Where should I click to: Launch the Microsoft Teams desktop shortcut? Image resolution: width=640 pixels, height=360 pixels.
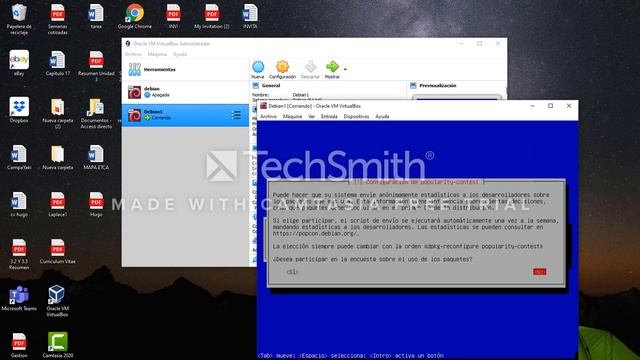(x=19, y=298)
